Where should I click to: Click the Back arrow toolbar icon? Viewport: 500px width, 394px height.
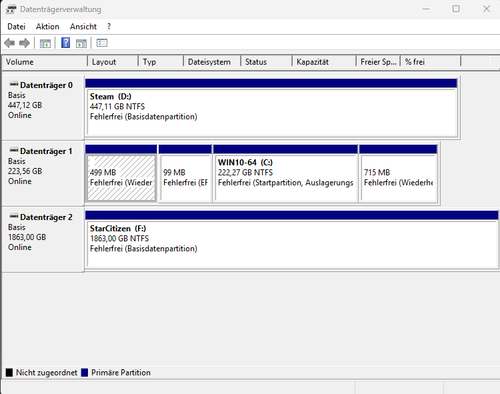[x=10, y=43]
